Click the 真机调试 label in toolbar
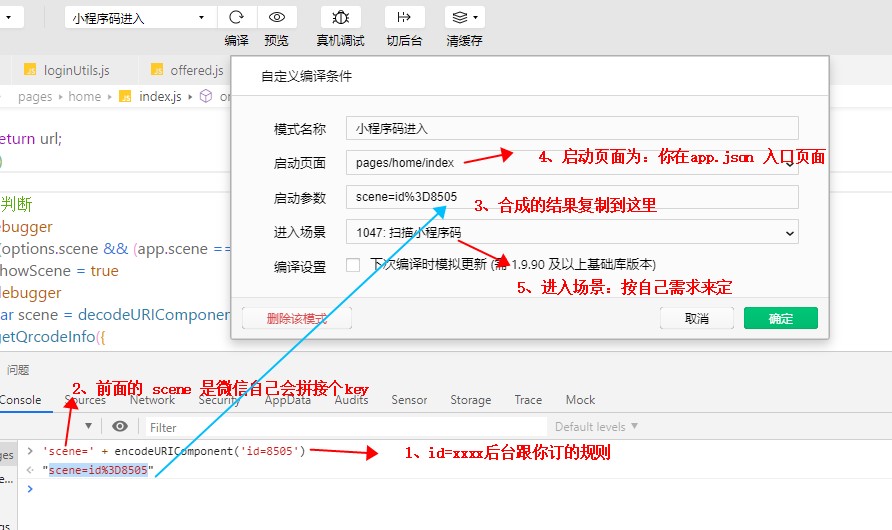Screen dimensions: 892x530 tap(340, 41)
